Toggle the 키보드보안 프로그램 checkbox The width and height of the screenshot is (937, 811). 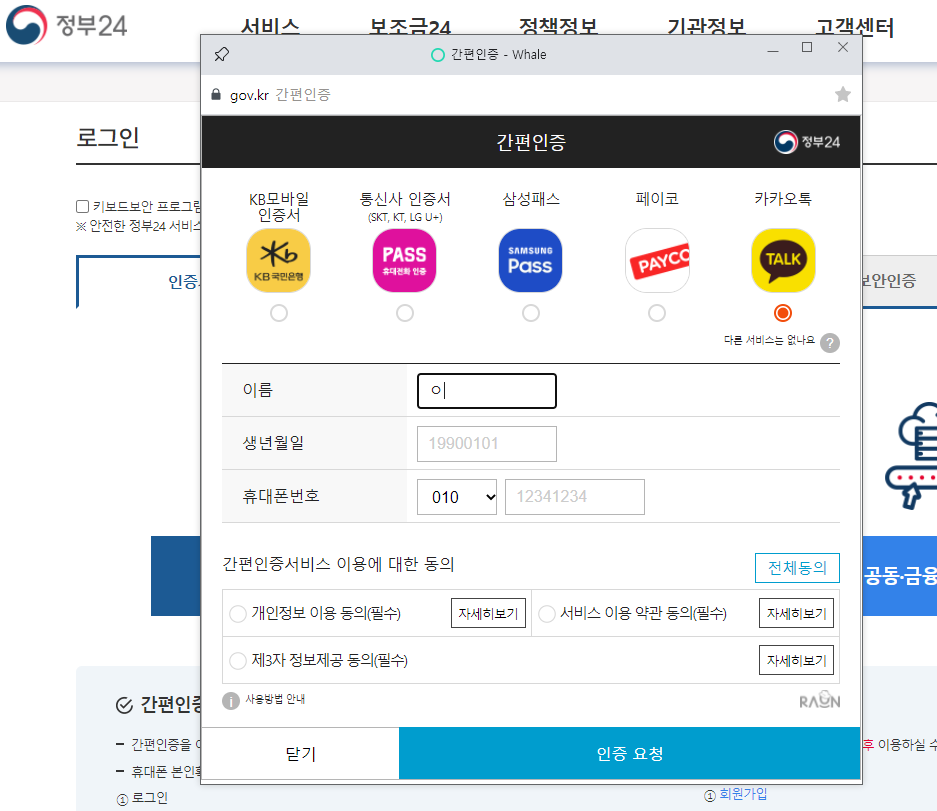[82, 206]
